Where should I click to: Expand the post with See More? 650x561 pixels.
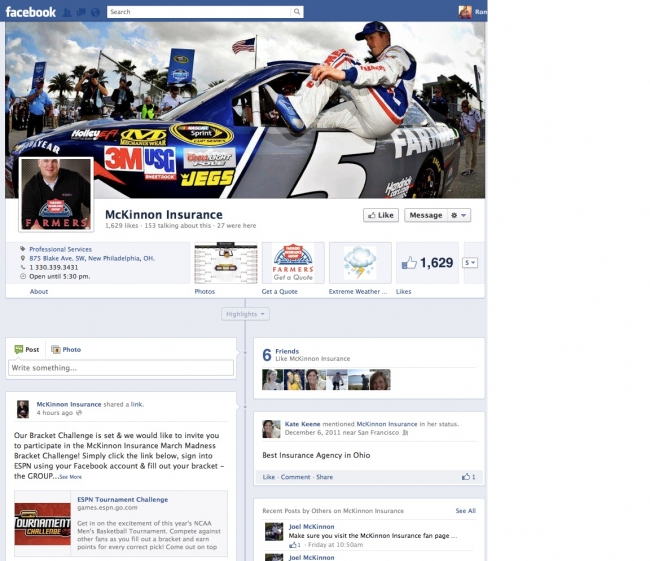[70, 477]
